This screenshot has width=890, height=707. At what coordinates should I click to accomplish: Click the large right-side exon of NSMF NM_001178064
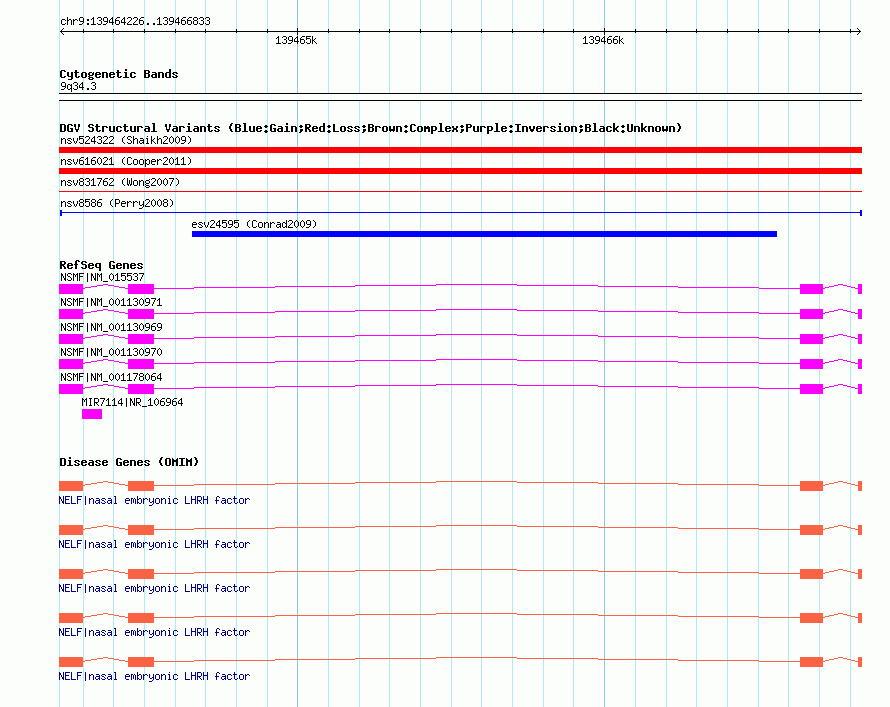[x=811, y=389]
